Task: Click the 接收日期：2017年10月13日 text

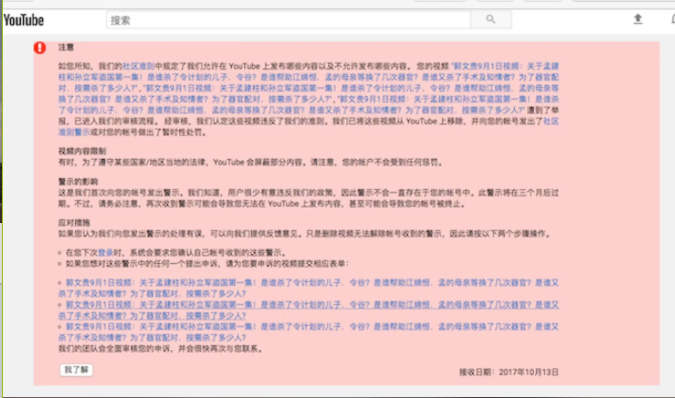Action: (x=509, y=372)
